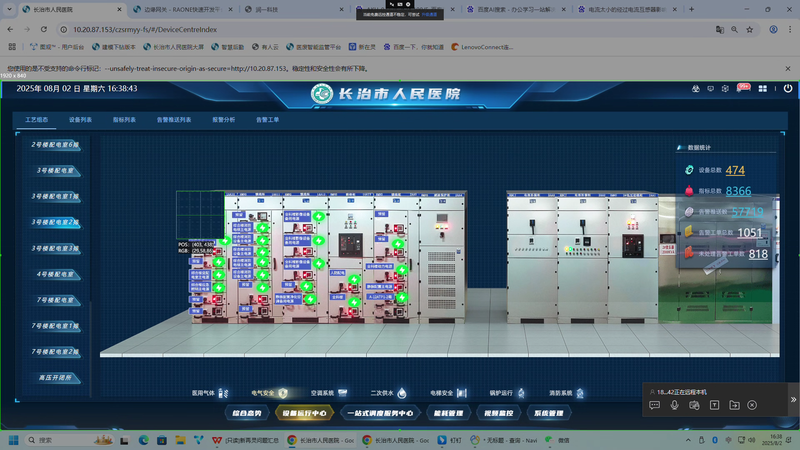The height and width of the screenshot is (450, 800).
Task: Click the 告警推送数 value 57719
Action: click(747, 212)
